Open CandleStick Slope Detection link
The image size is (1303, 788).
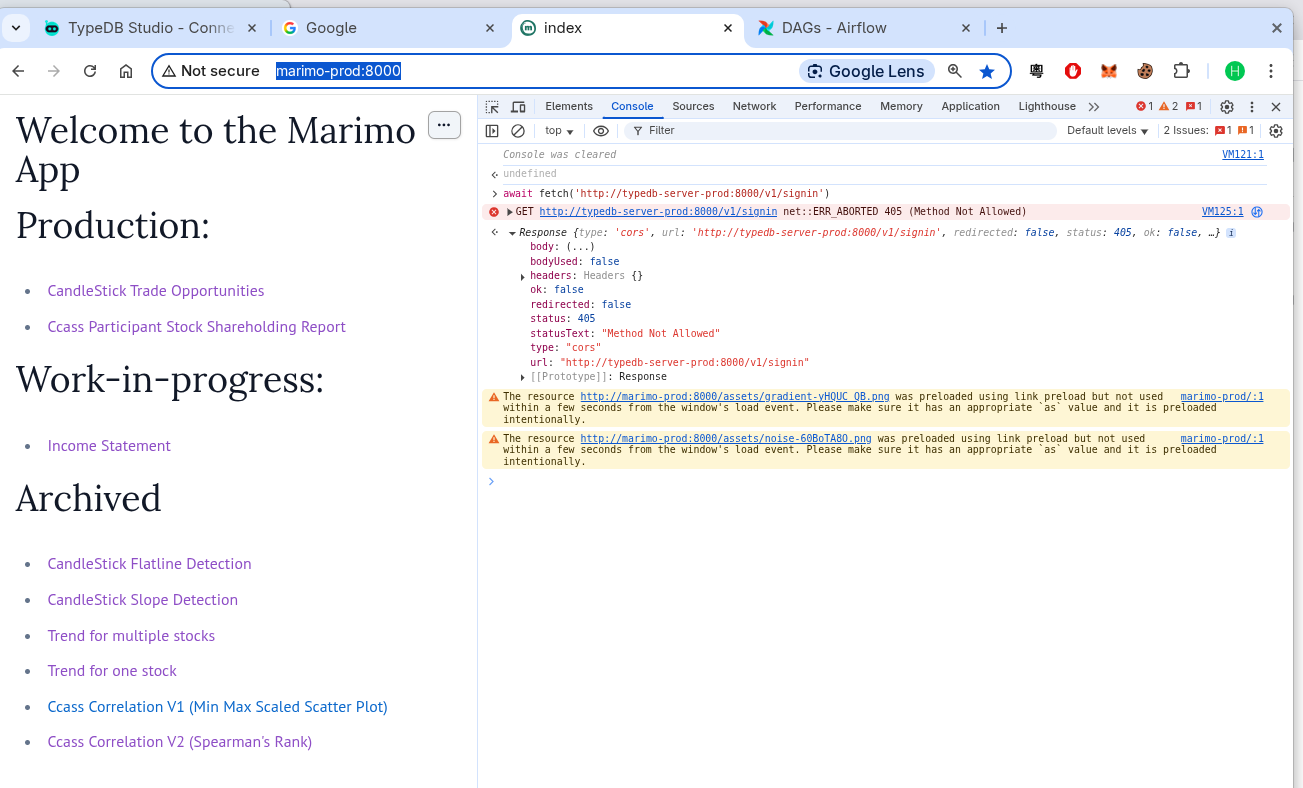click(x=142, y=600)
